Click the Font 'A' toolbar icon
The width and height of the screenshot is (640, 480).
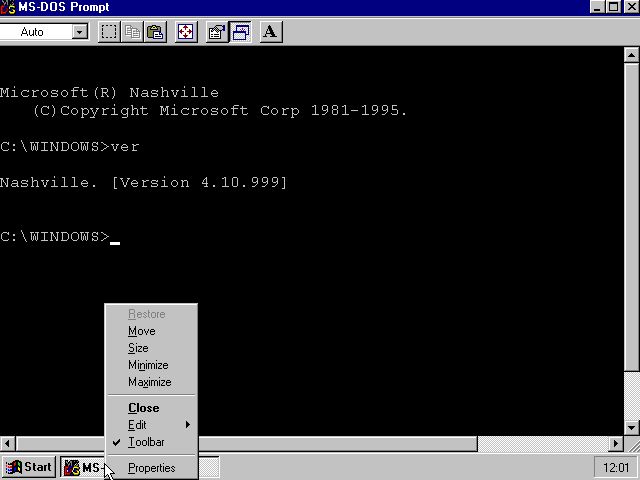click(x=270, y=32)
